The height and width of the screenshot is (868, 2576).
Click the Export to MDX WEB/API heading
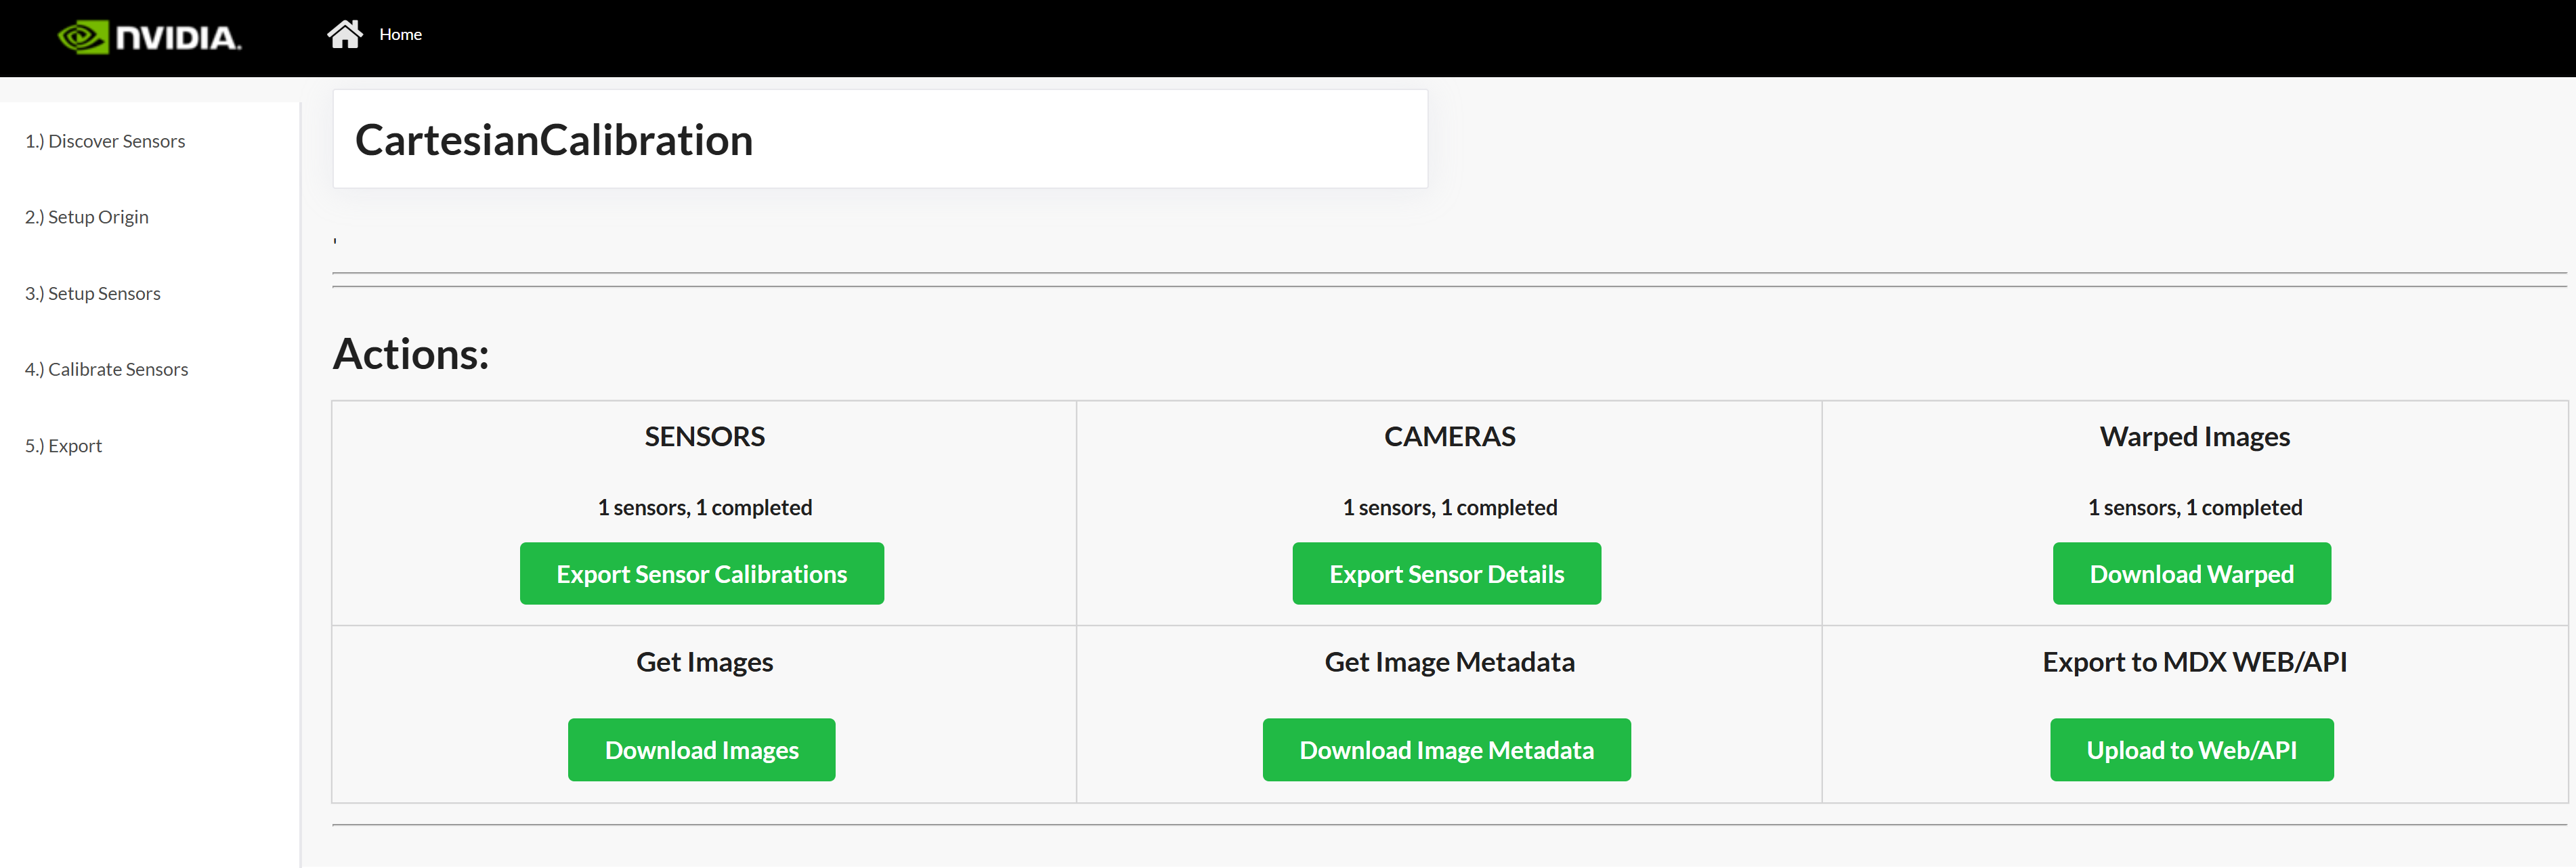click(x=2194, y=662)
